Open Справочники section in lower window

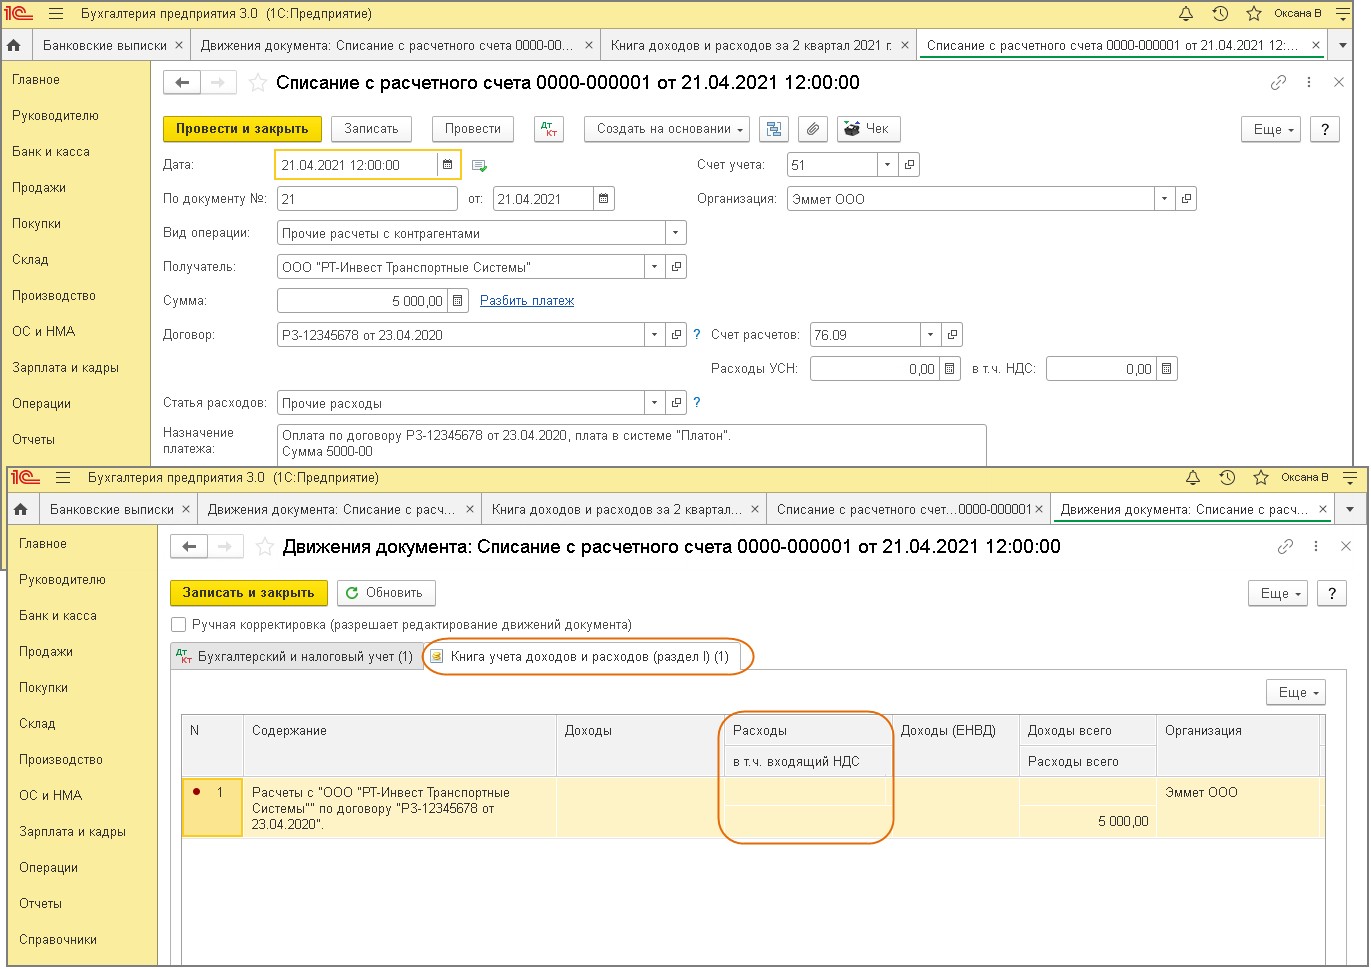click(x=58, y=940)
